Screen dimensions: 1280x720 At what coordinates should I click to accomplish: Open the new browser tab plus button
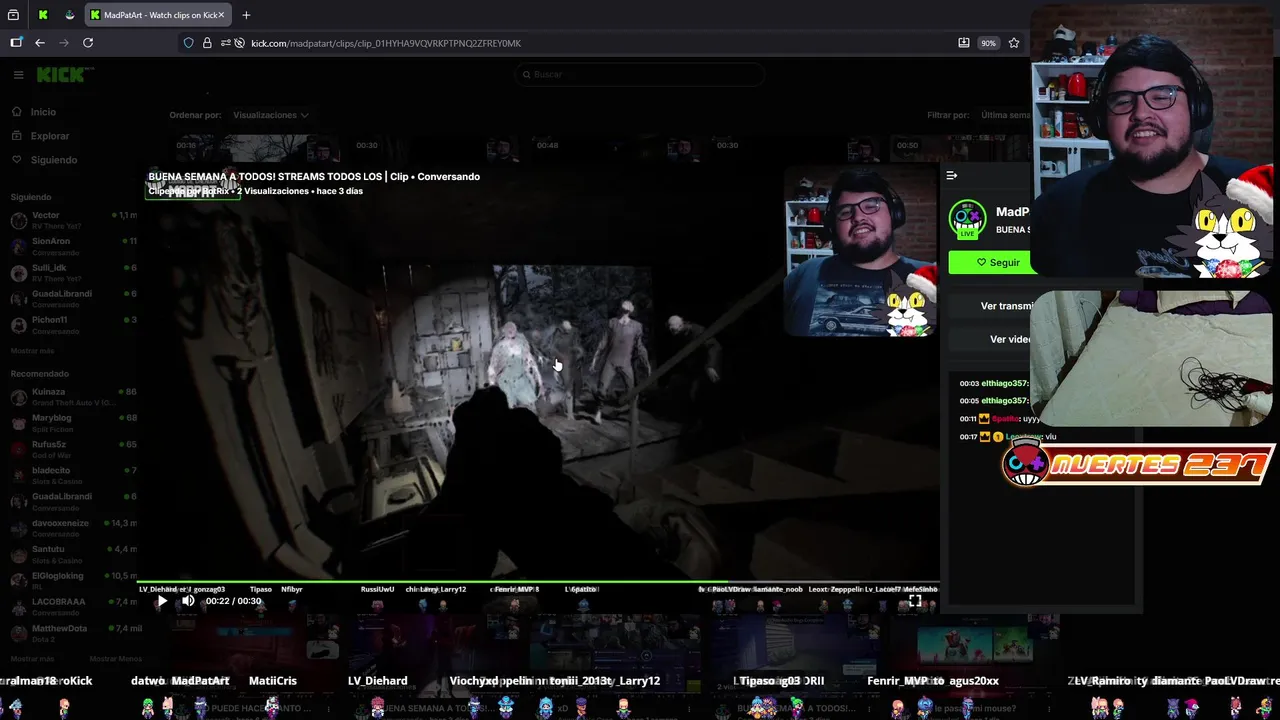[x=246, y=15]
